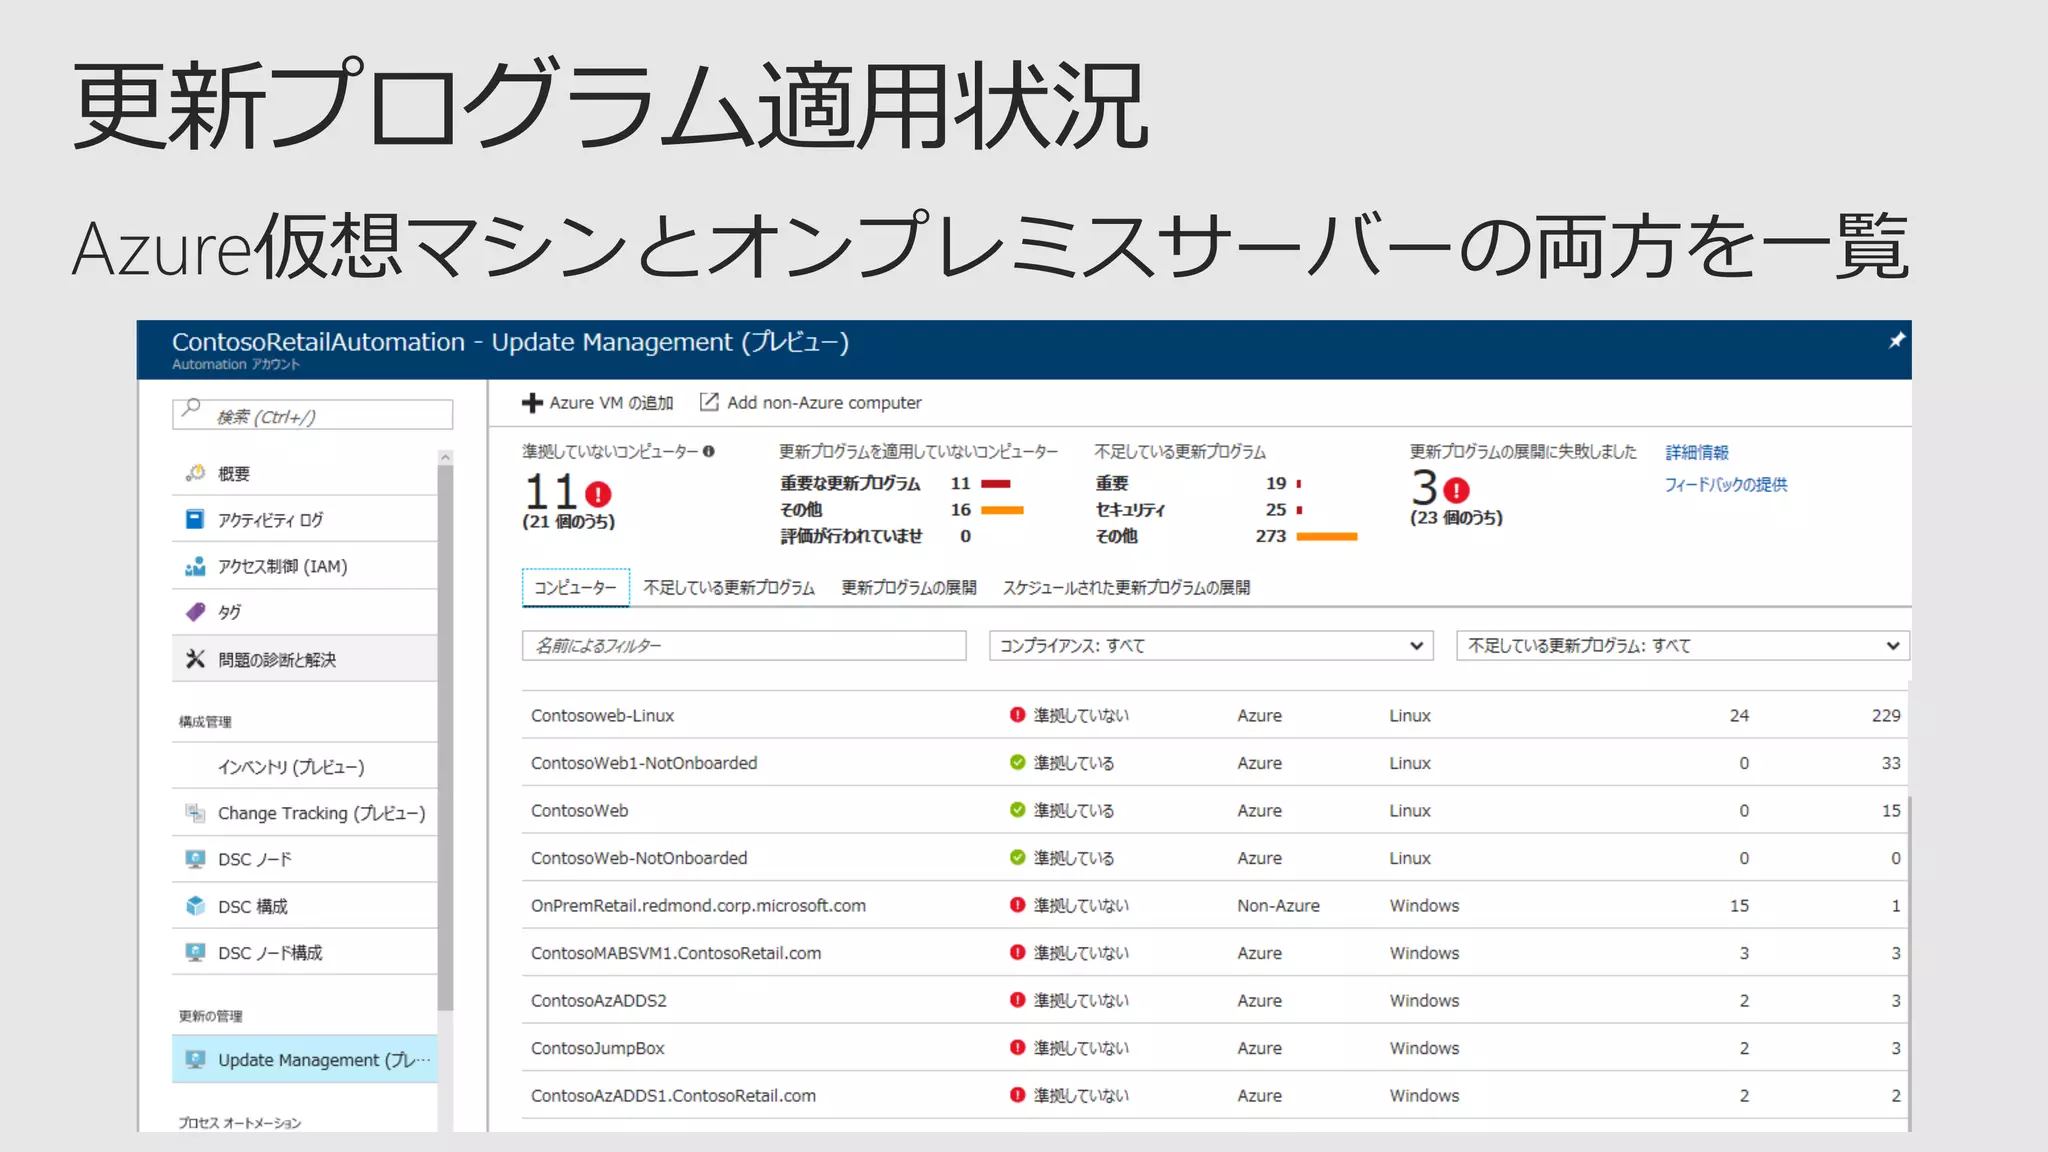The image size is (2048, 1152).
Task: Open DSC 構成 from sidebar
Action: tap(252, 906)
